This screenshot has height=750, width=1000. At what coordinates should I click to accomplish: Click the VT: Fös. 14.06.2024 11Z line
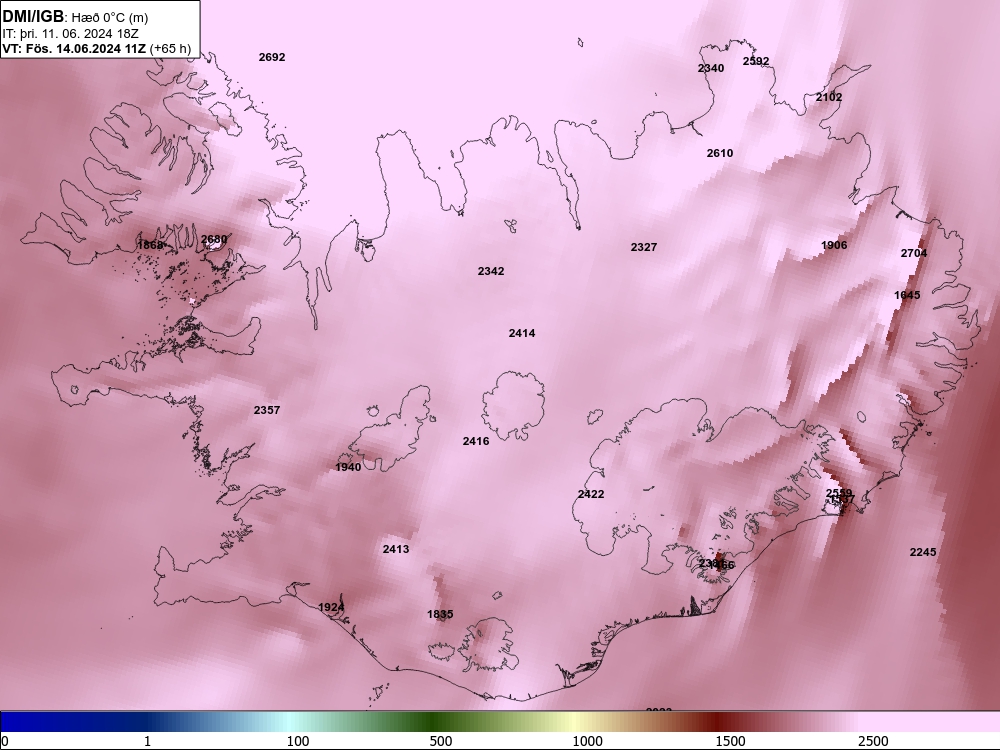[96, 48]
